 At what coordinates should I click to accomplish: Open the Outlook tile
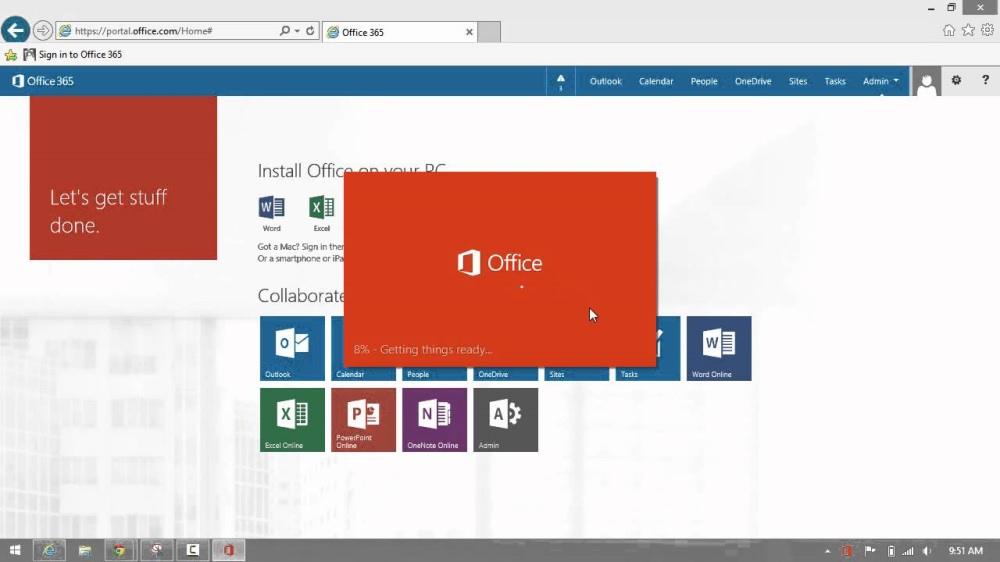(292, 348)
